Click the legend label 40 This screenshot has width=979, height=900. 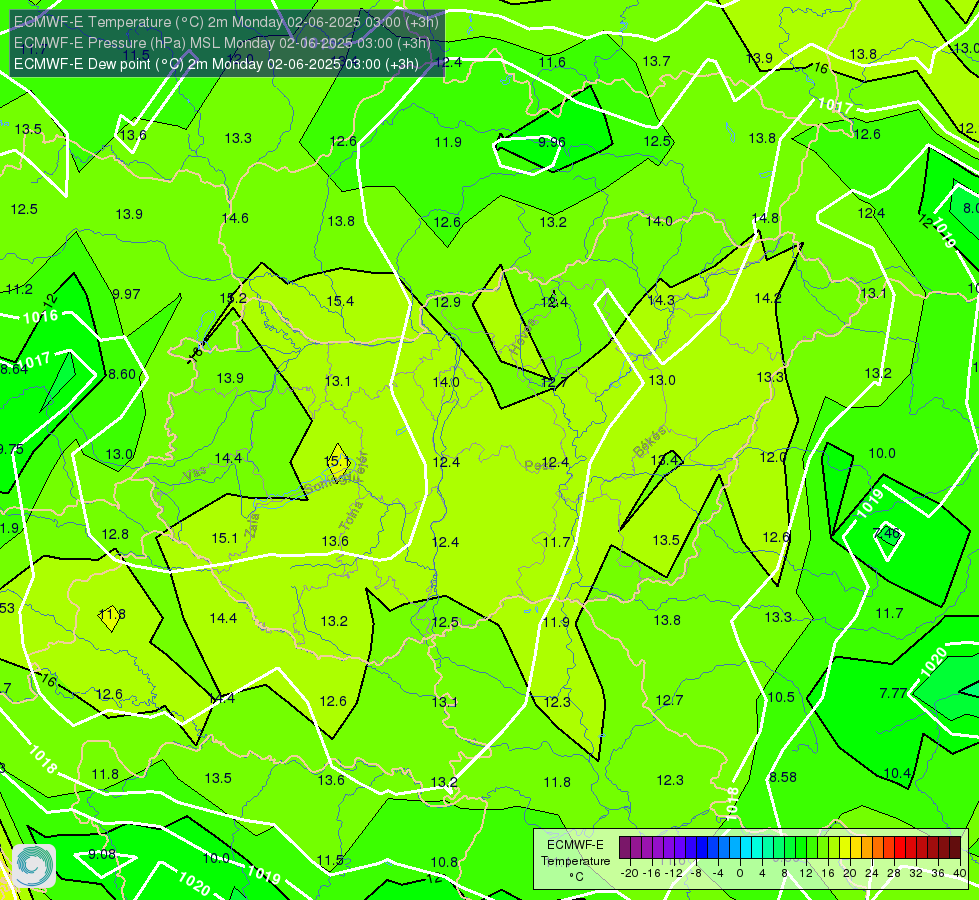click(x=960, y=873)
